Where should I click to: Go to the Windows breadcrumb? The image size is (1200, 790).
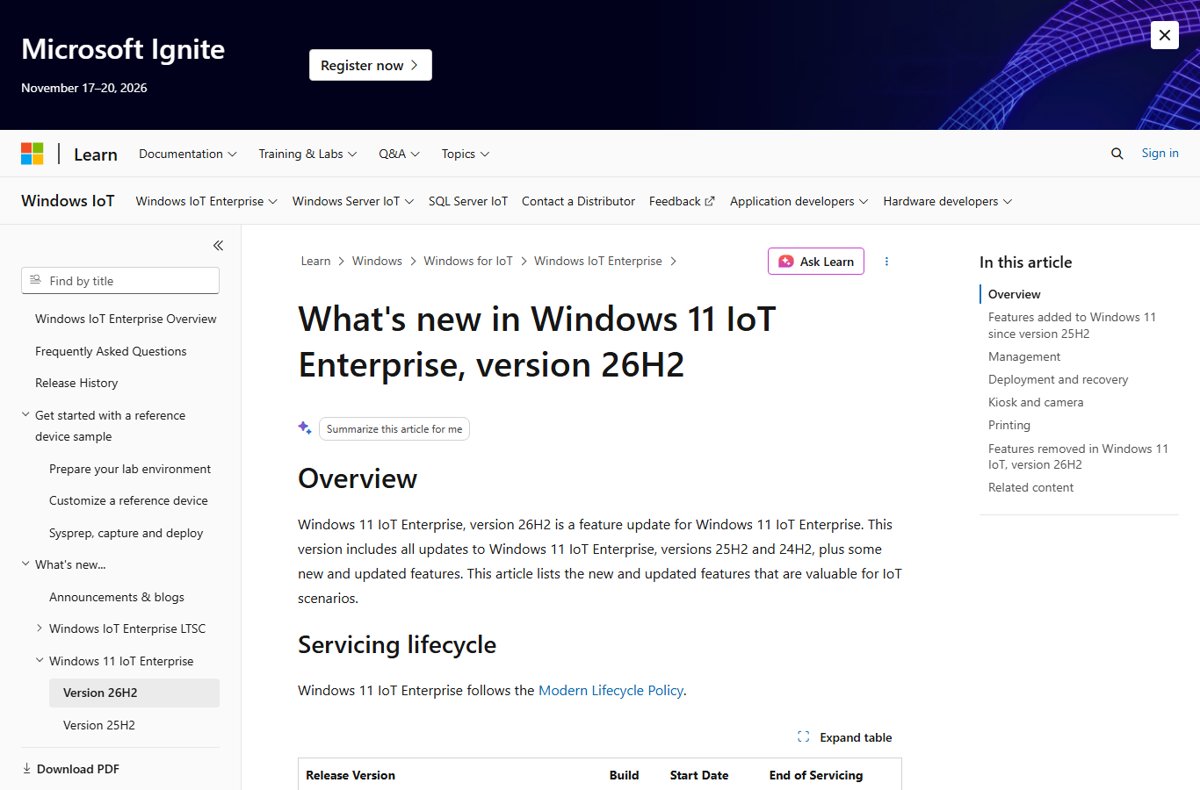[377, 261]
